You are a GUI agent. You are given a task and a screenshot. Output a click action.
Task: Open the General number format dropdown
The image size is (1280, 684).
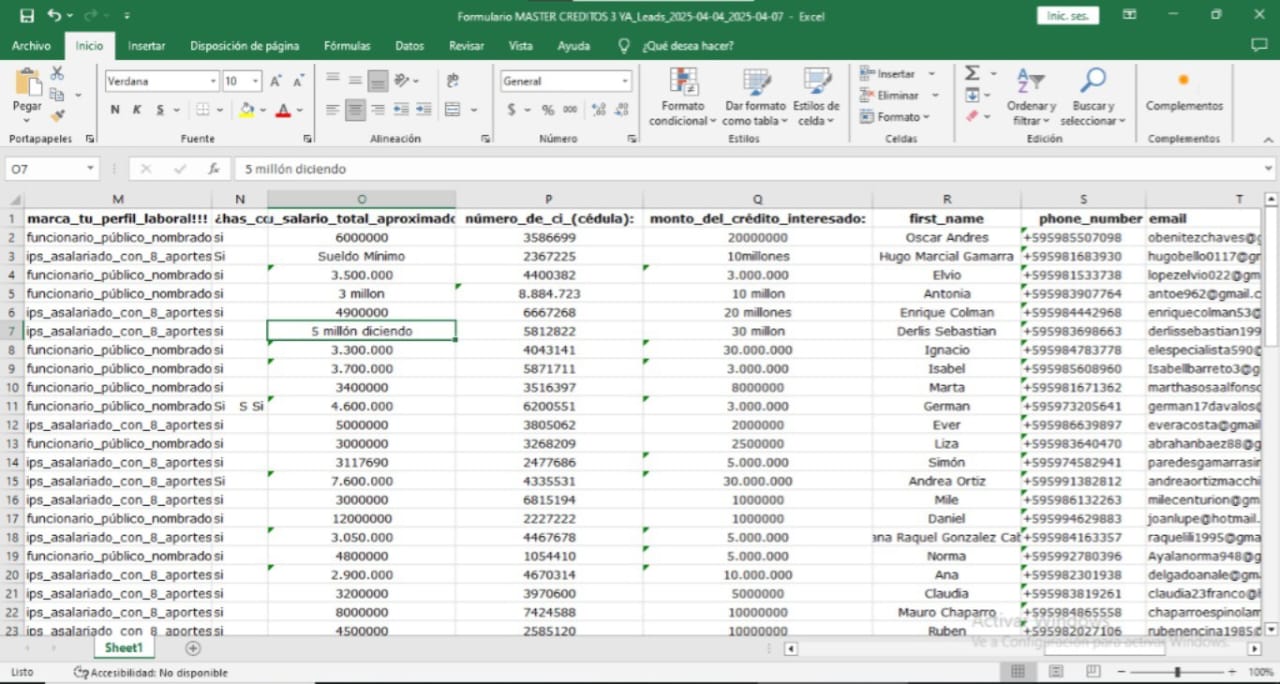(626, 81)
